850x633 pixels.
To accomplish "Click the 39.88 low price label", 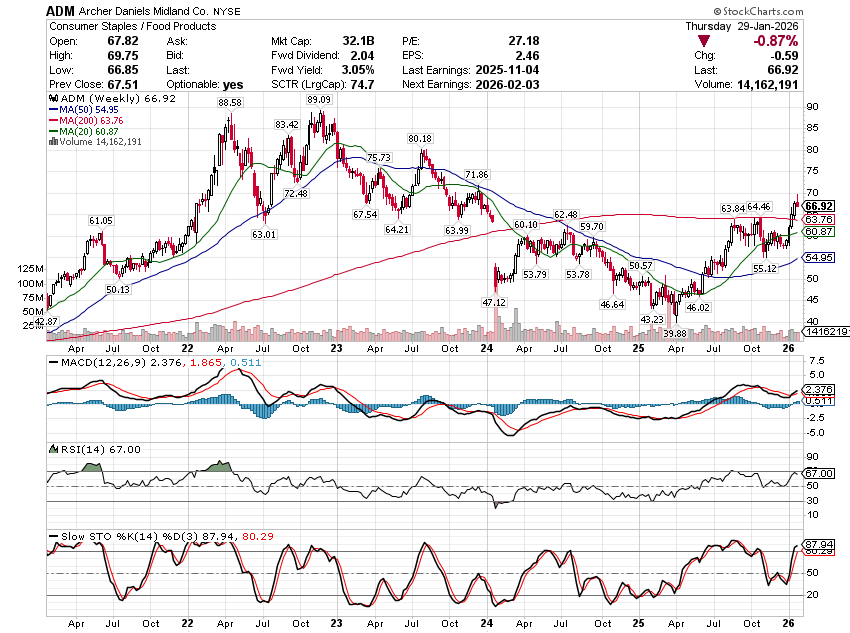I will (x=675, y=334).
